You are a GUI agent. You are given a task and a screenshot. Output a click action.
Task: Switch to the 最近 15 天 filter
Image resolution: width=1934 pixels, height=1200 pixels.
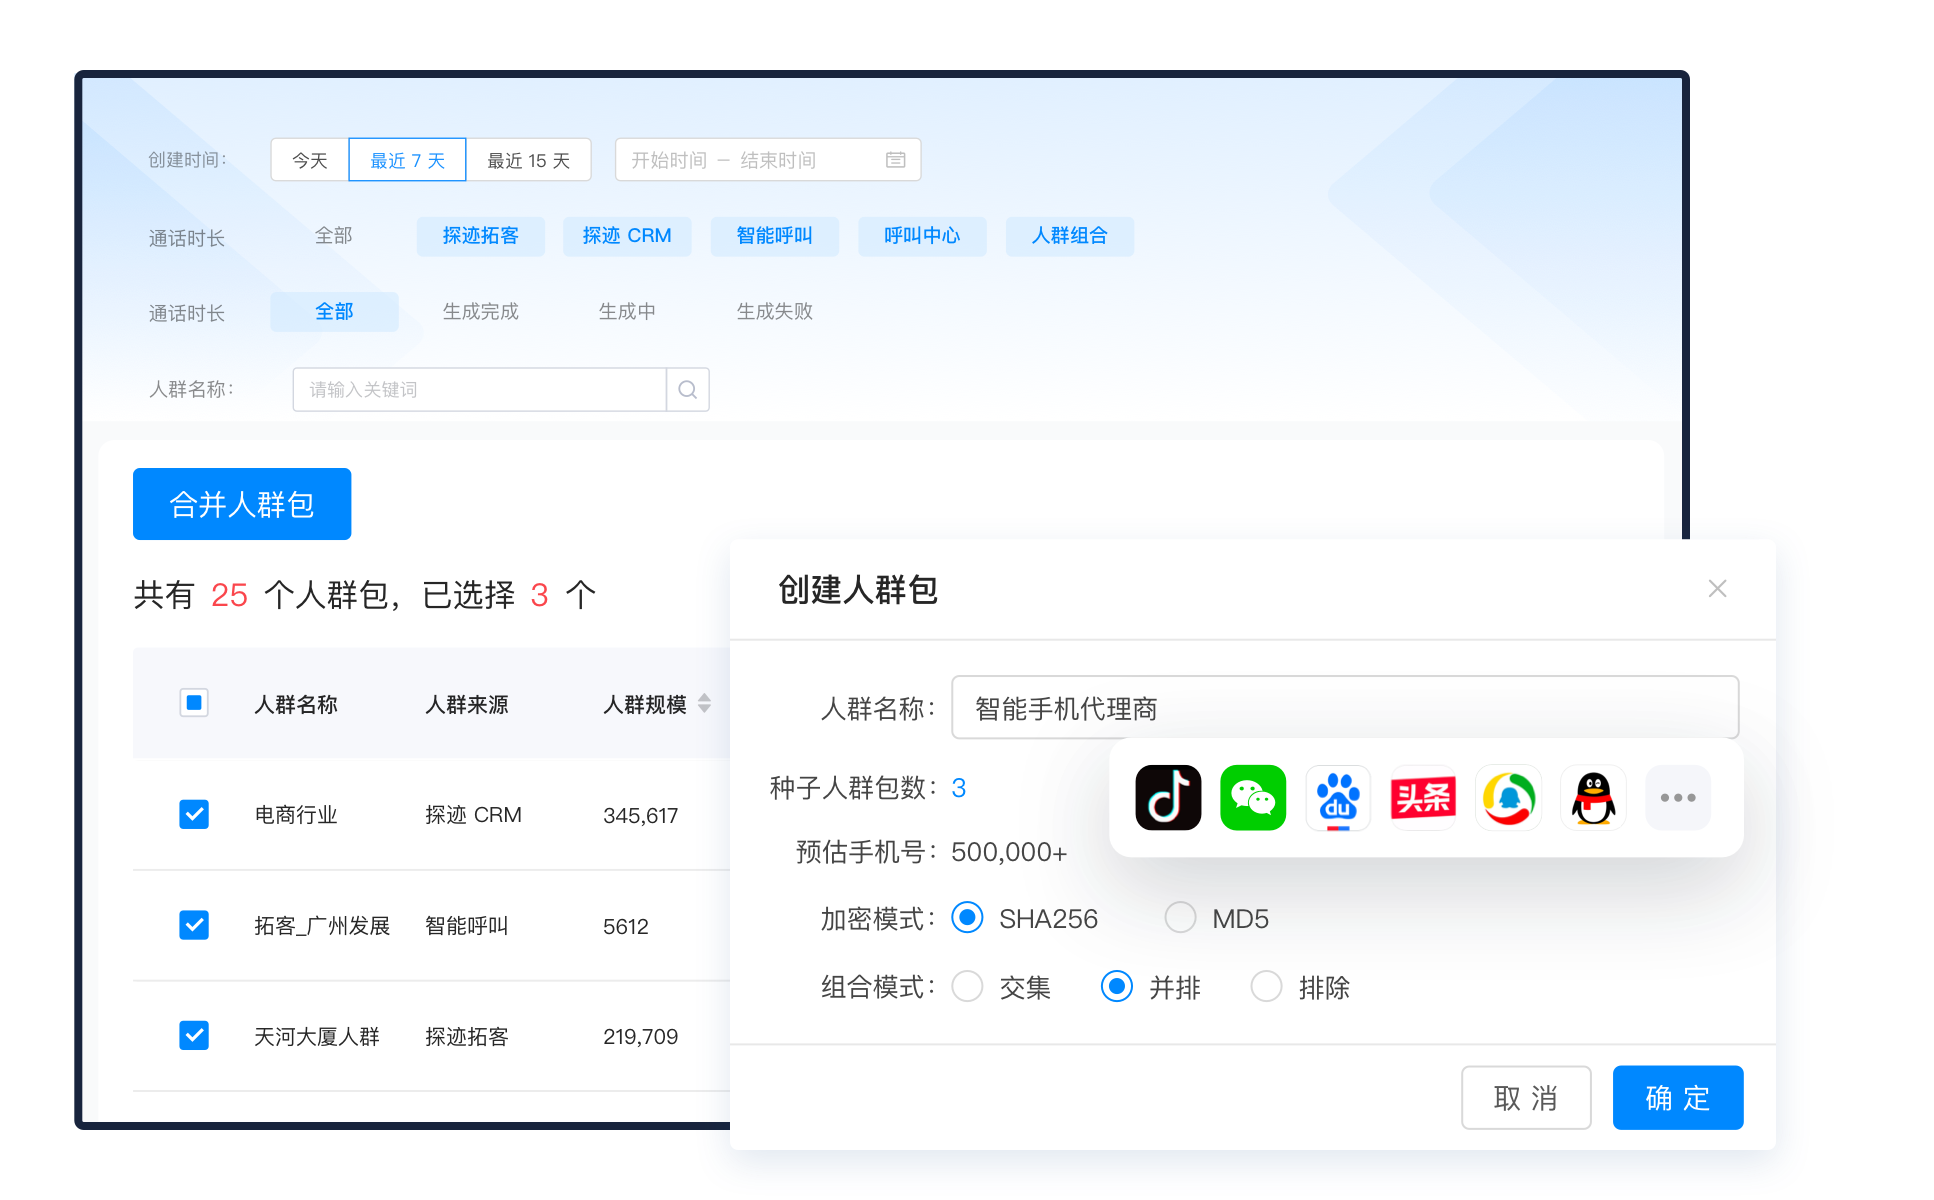pyautogui.click(x=529, y=159)
